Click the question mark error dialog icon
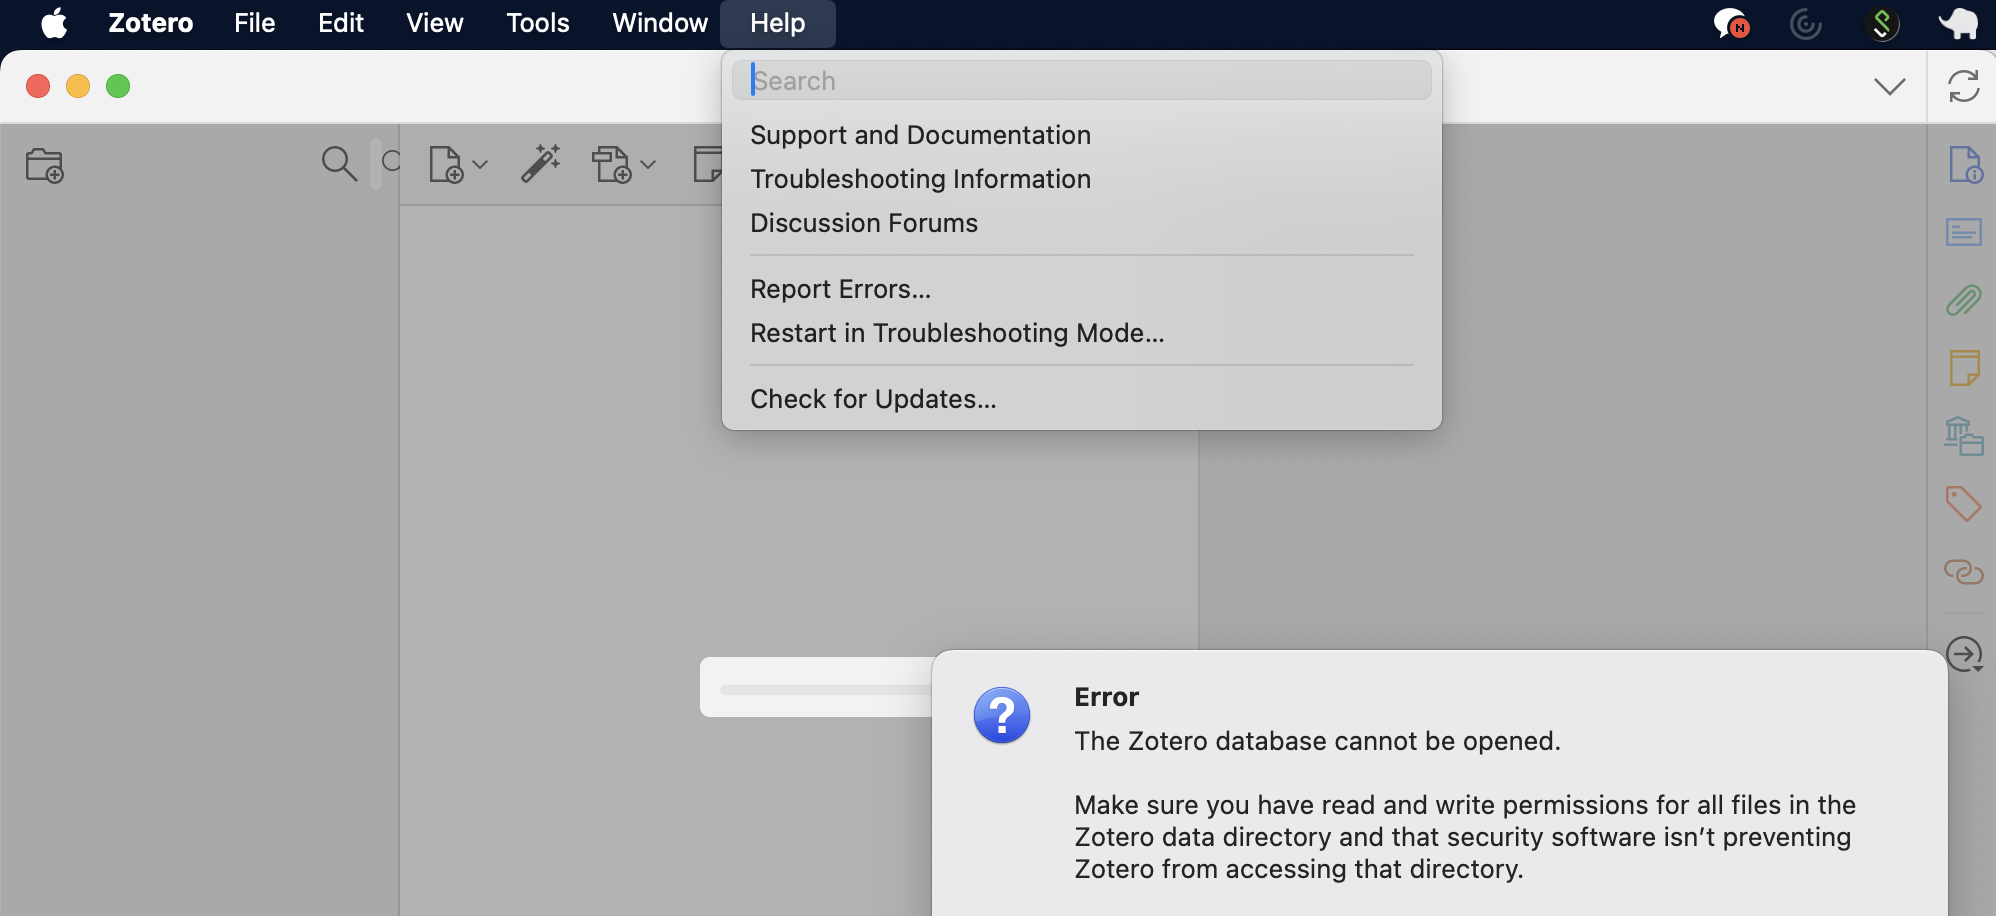The width and height of the screenshot is (1996, 916). [1002, 715]
